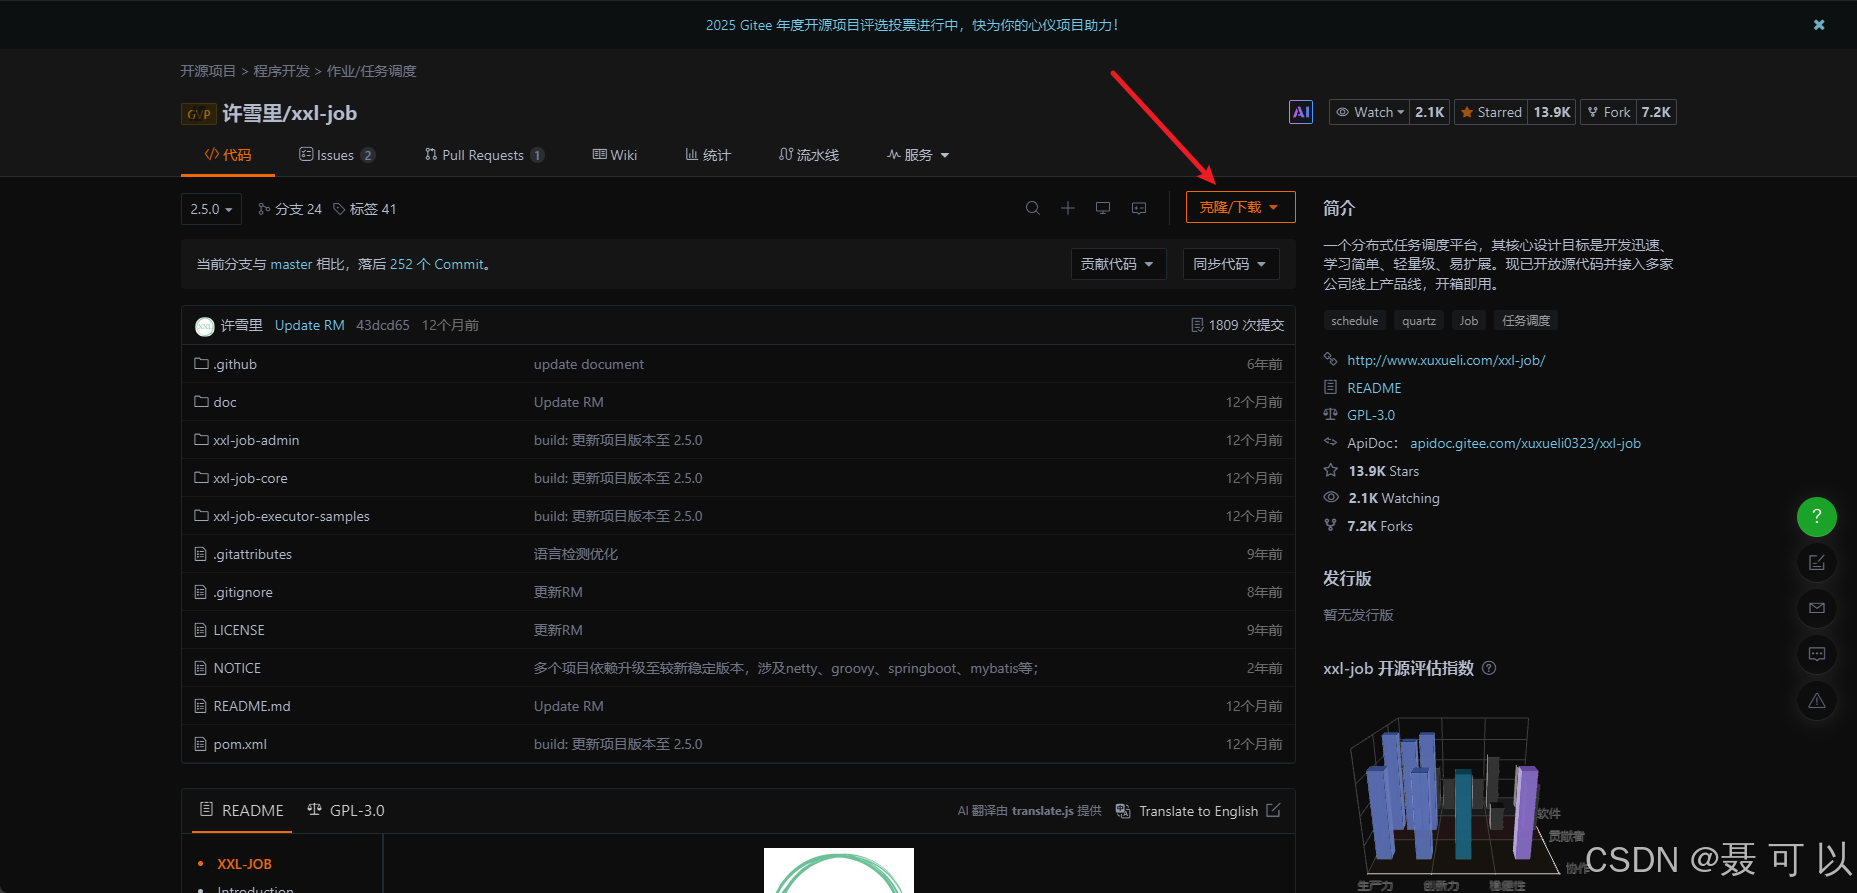Open the Watch dropdown
The height and width of the screenshot is (893, 1857).
(x=1370, y=112)
